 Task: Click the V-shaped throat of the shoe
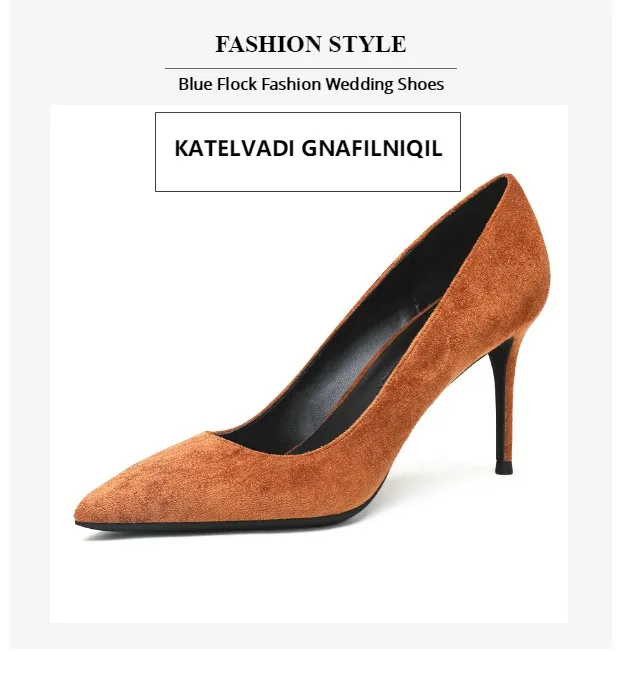pos(208,433)
